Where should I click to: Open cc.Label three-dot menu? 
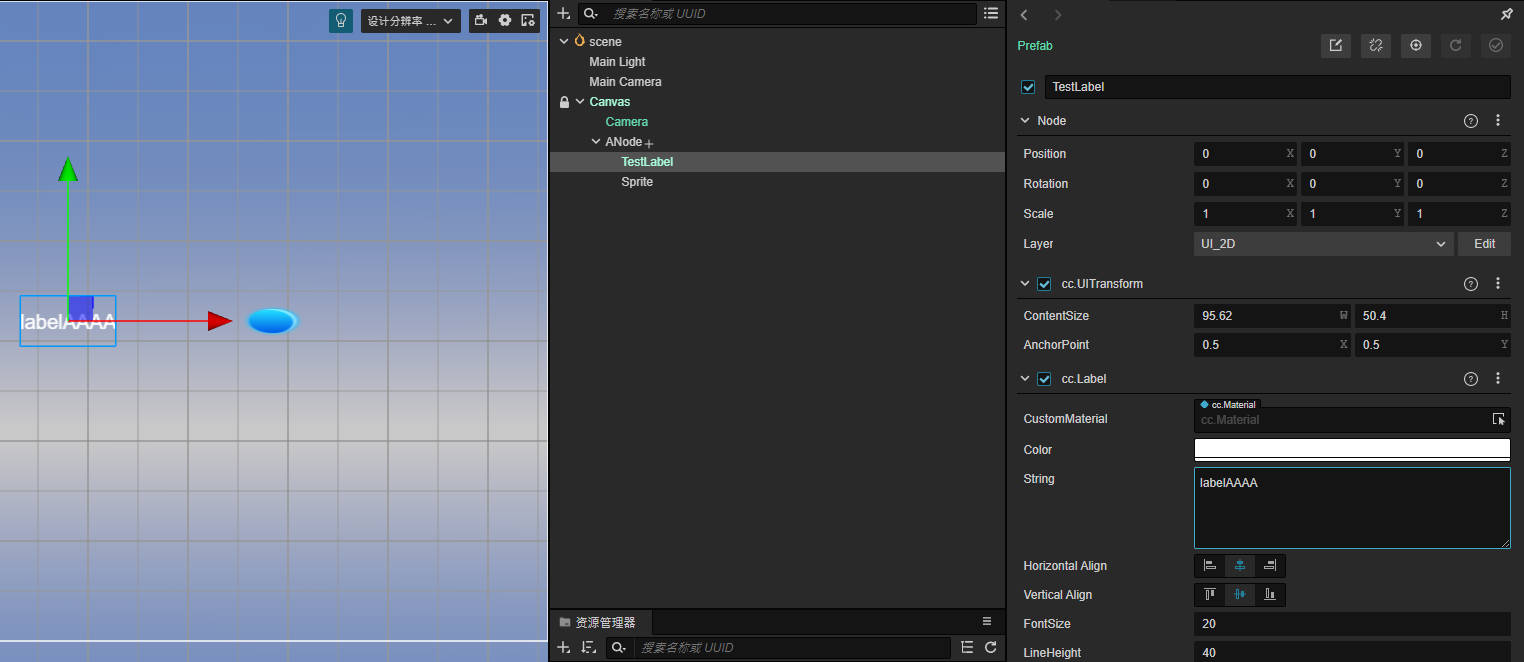(1498, 379)
